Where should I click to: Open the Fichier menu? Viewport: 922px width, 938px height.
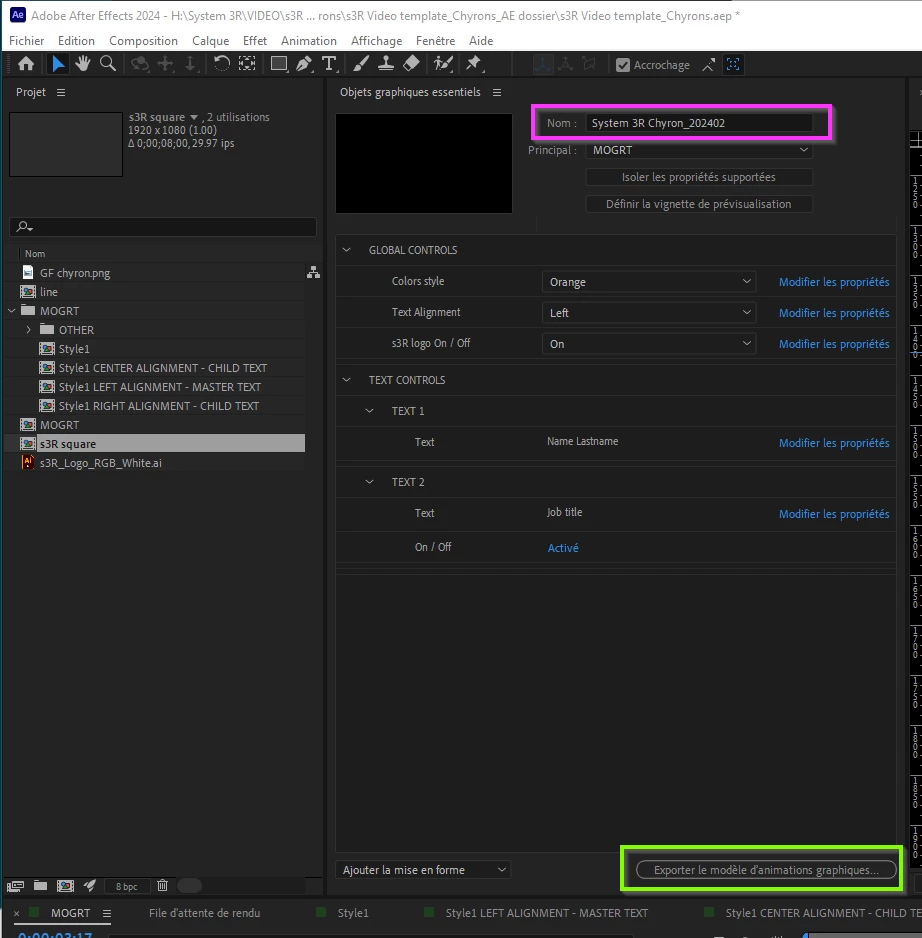(x=26, y=41)
